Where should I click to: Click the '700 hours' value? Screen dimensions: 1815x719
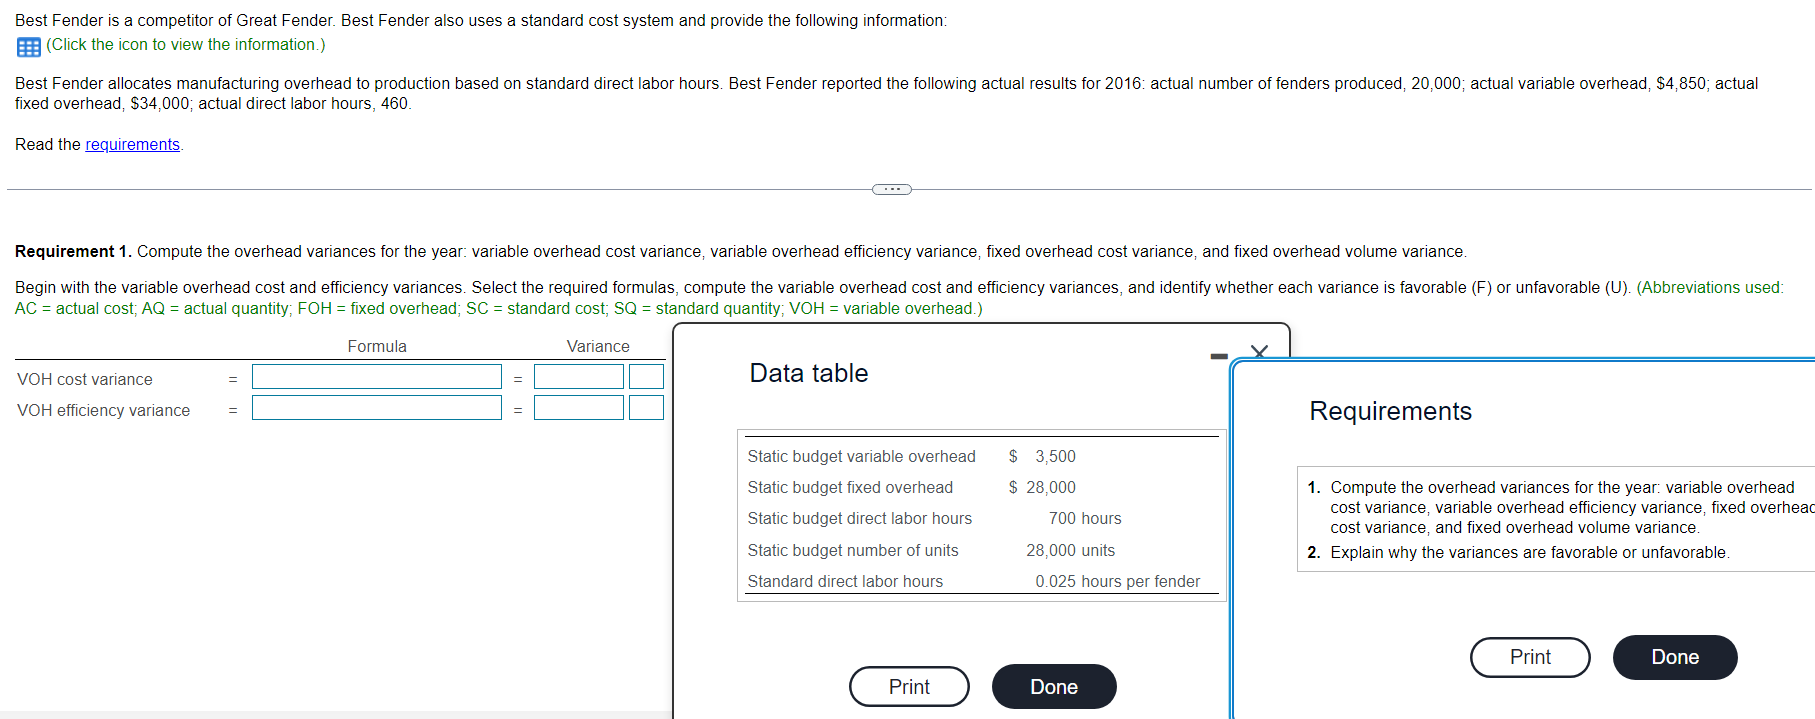pos(1085,519)
